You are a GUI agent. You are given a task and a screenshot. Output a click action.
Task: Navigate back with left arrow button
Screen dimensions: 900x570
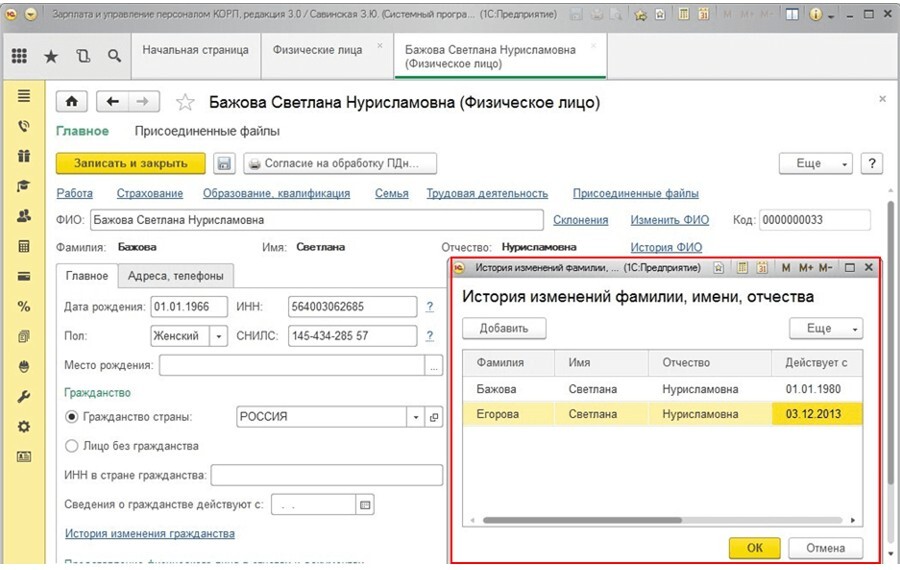(112, 102)
